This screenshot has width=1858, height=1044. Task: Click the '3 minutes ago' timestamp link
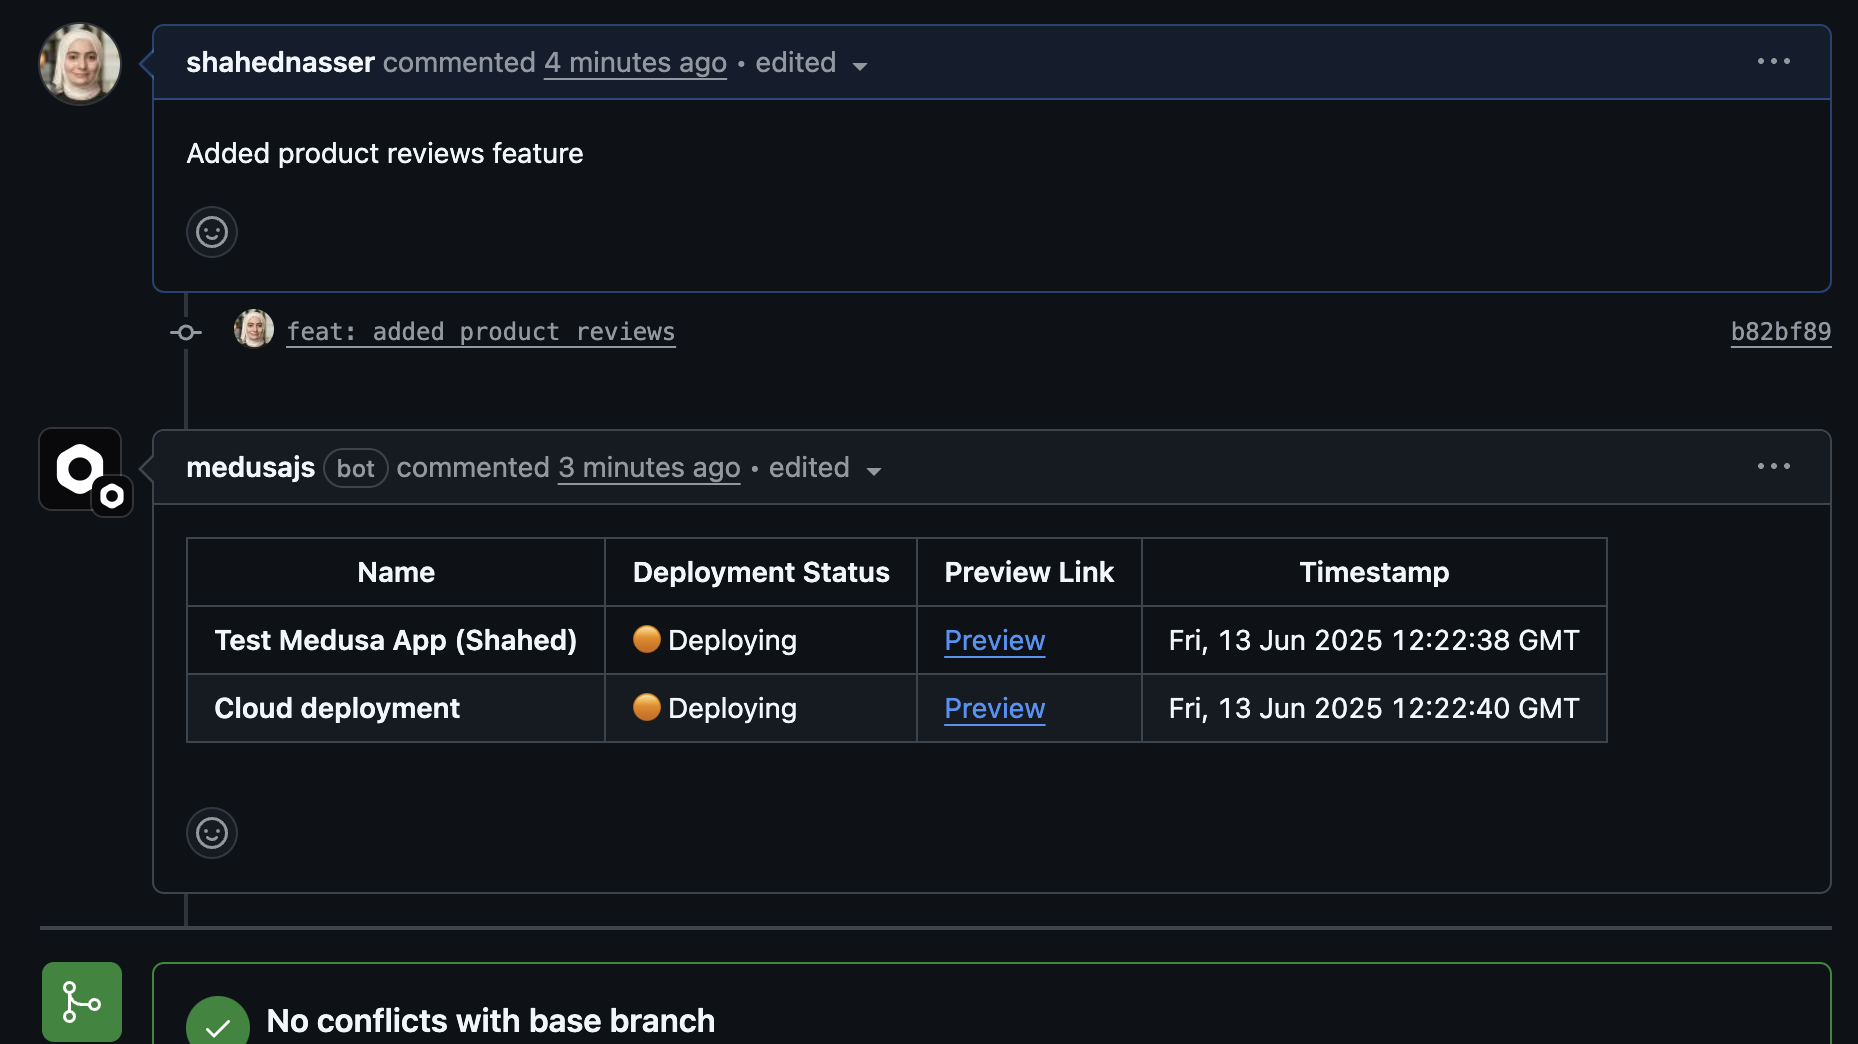pos(648,467)
